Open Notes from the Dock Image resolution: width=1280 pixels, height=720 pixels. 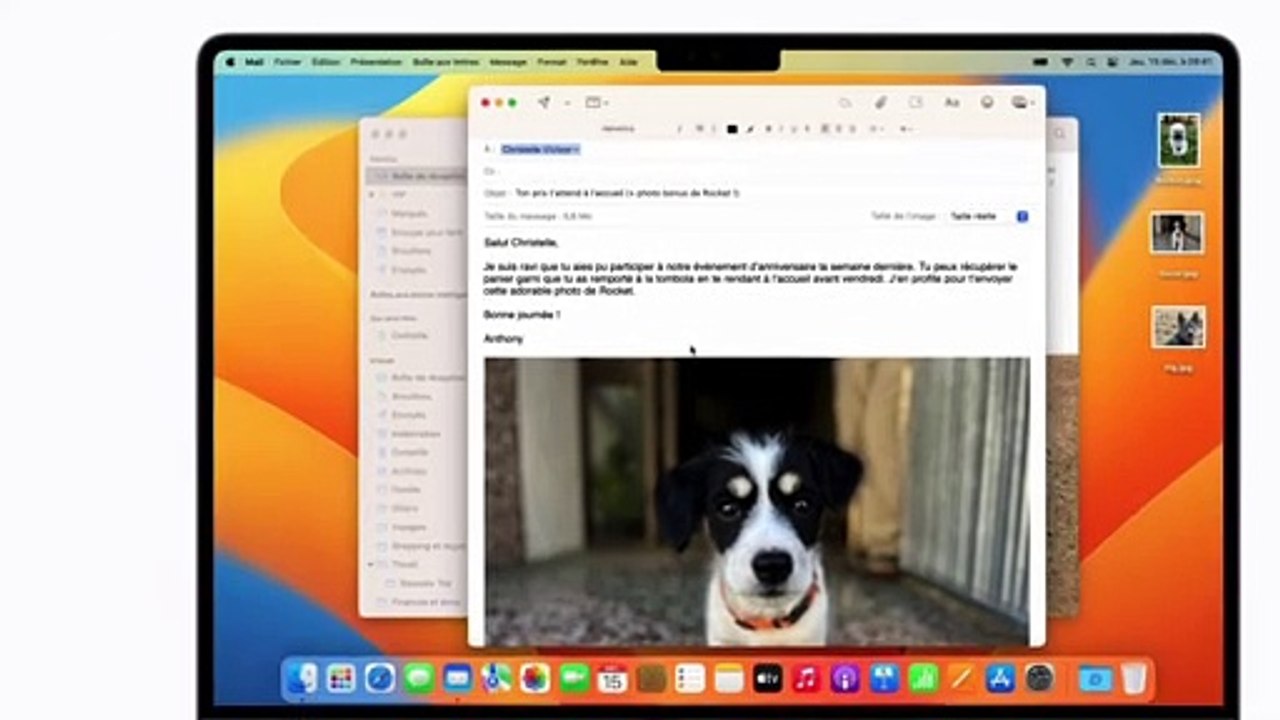[x=729, y=678]
